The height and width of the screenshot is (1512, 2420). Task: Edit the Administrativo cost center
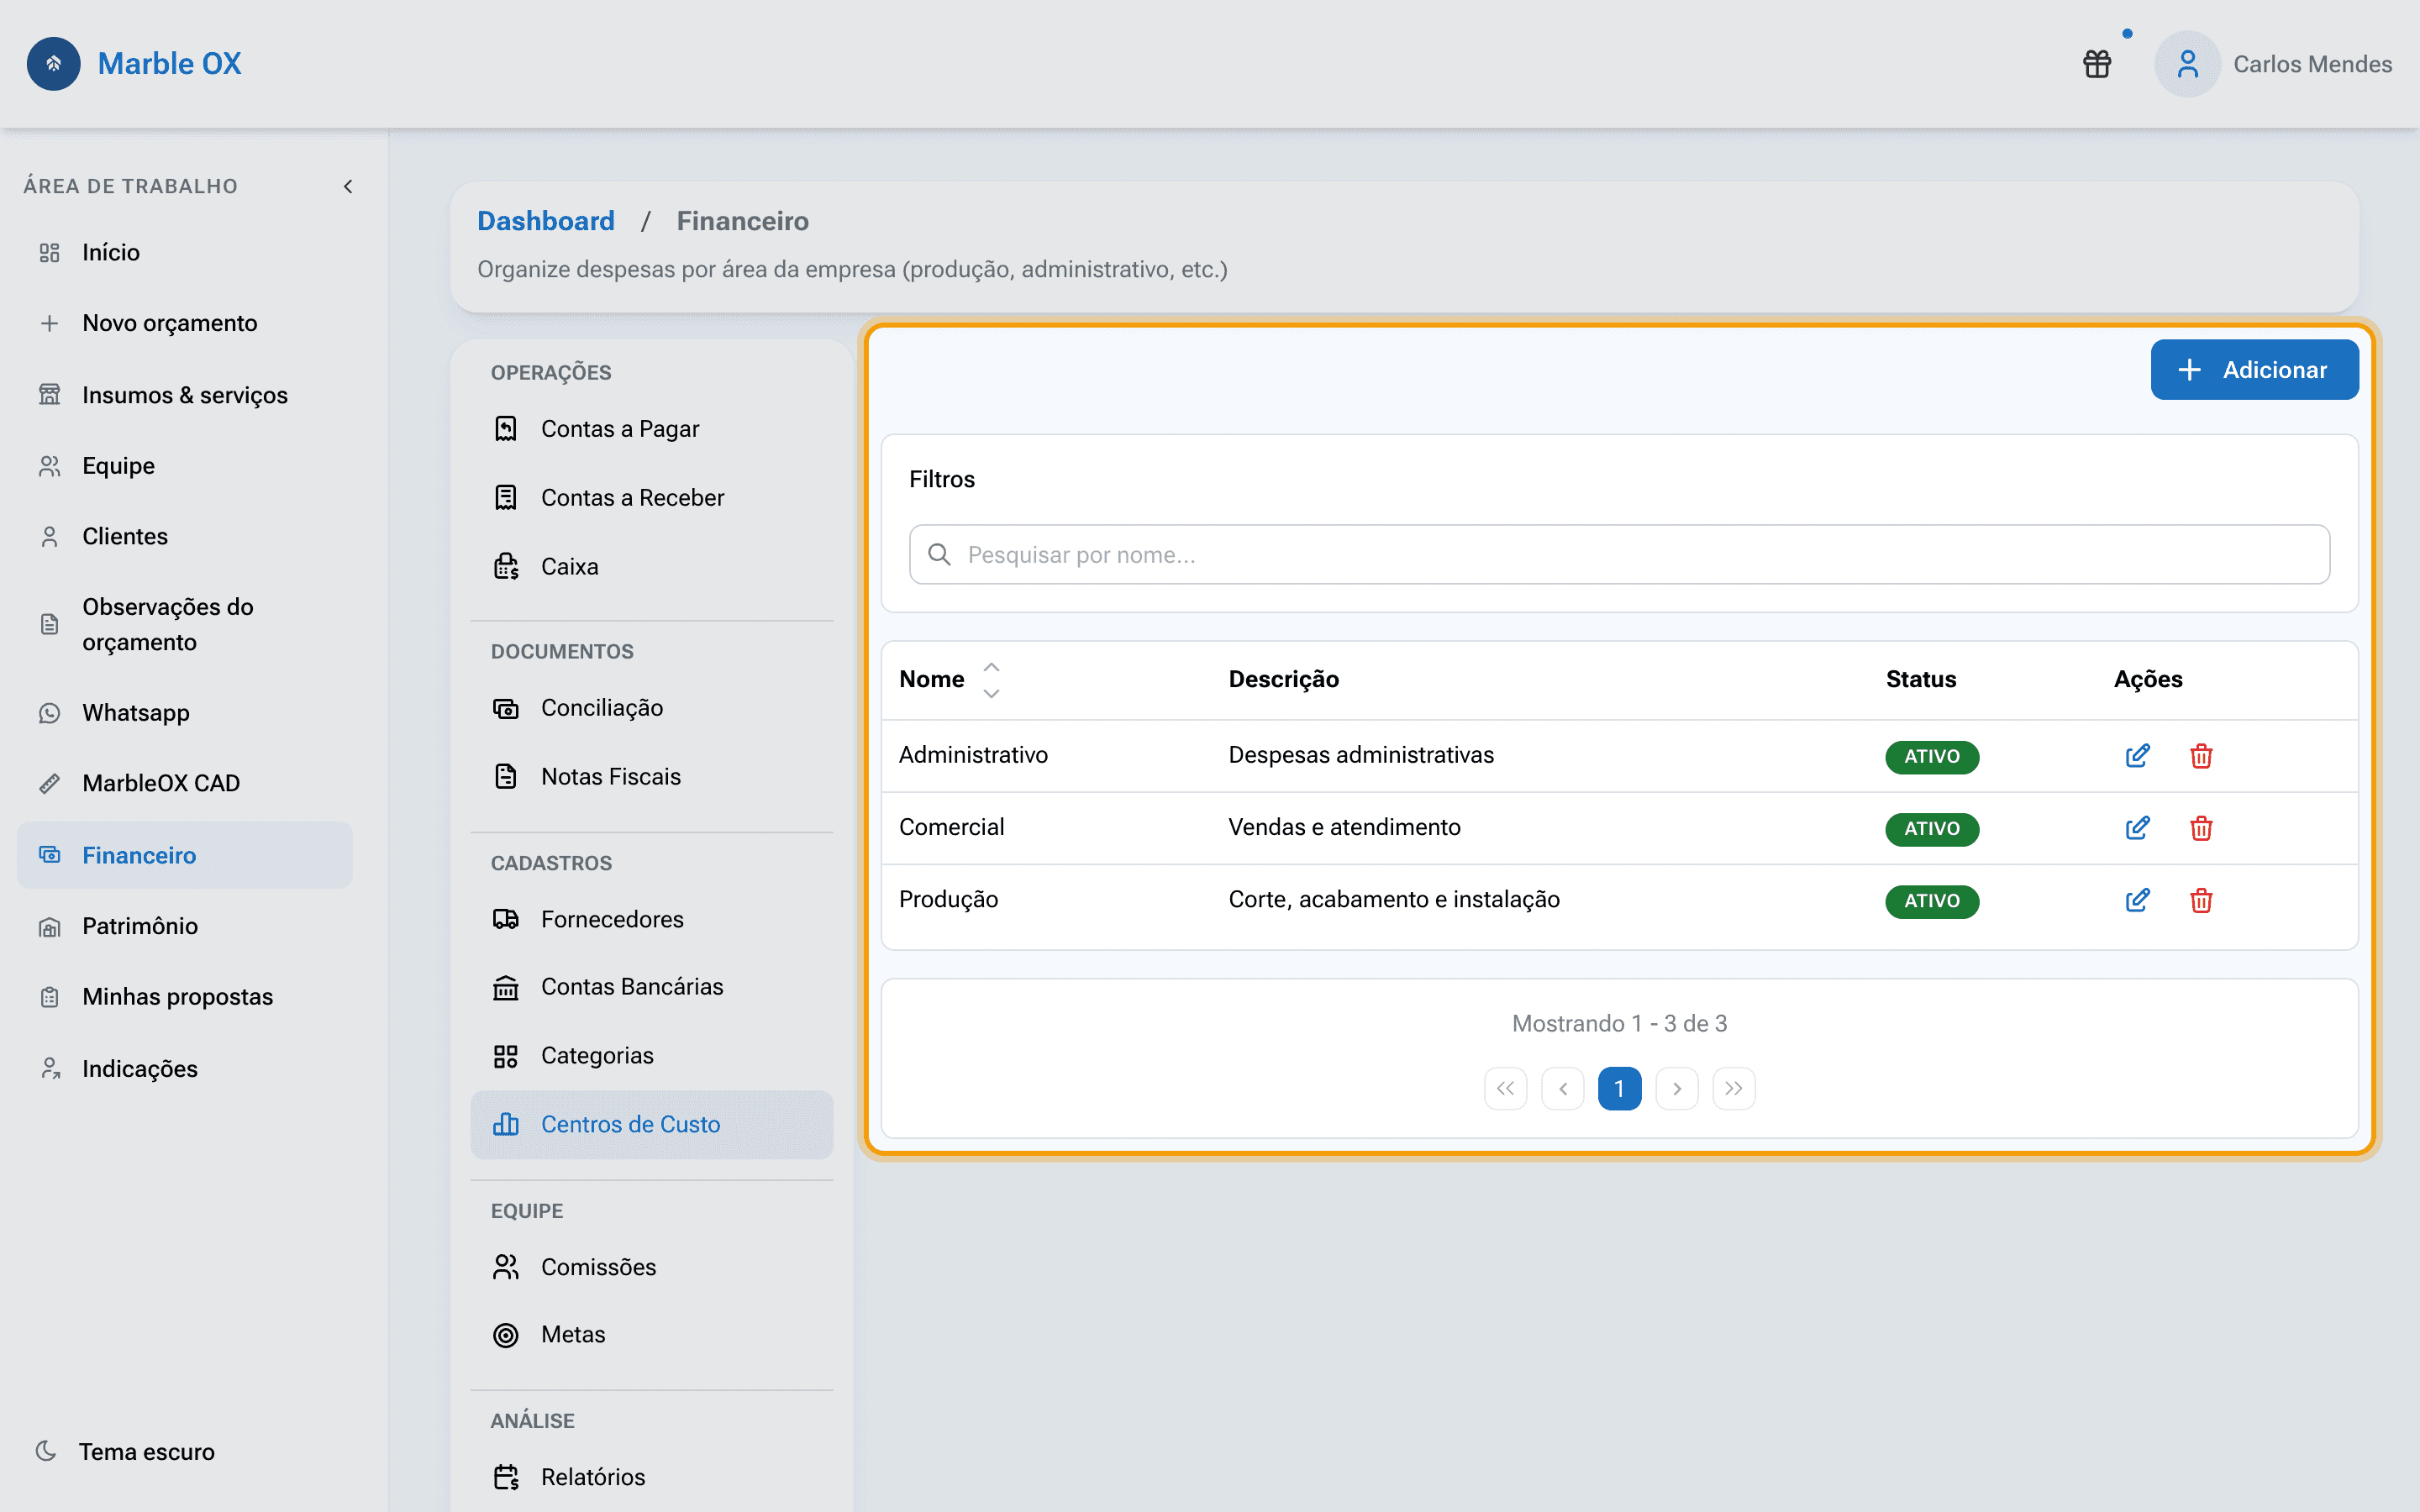(x=2137, y=756)
